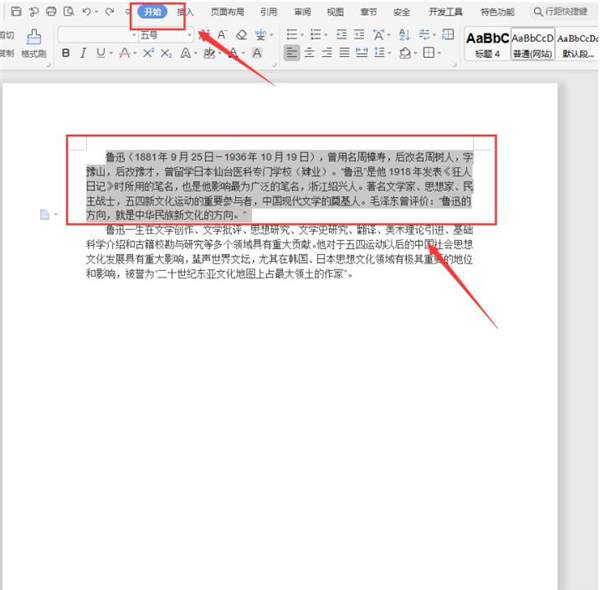Open the font settings dialog launcher
Image resolution: width=600 pixels, height=590 pixels.
[274, 65]
